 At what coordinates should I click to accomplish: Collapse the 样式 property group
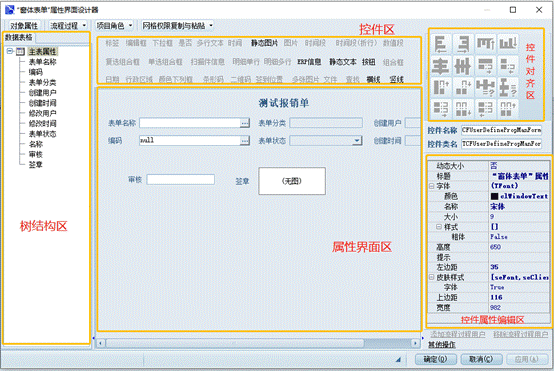tap(439, 226)
